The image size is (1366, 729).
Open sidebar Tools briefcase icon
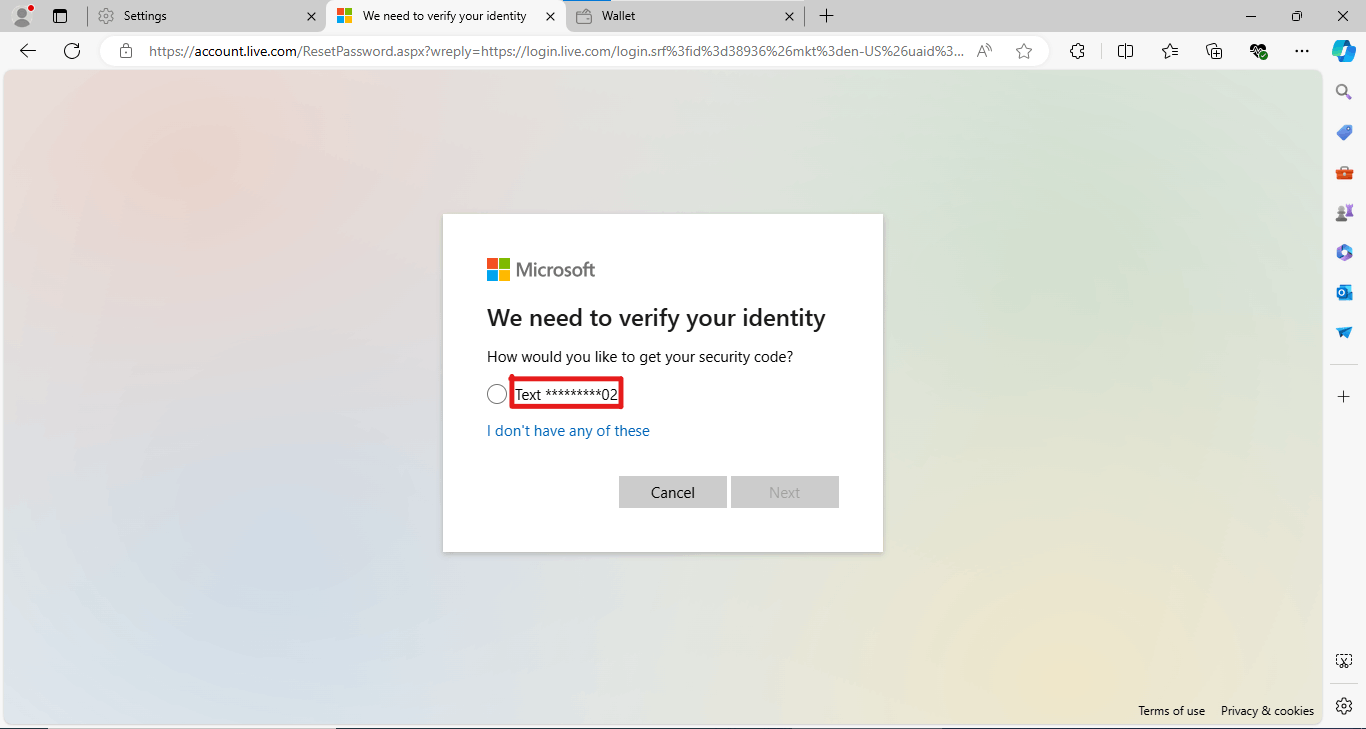click(x=1344, y=173)
